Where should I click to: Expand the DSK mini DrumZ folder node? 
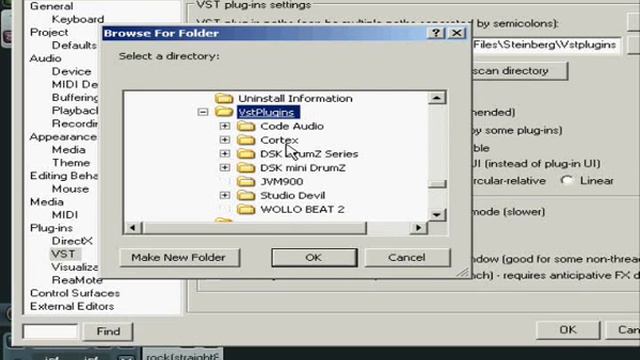(x=224, y=168)
